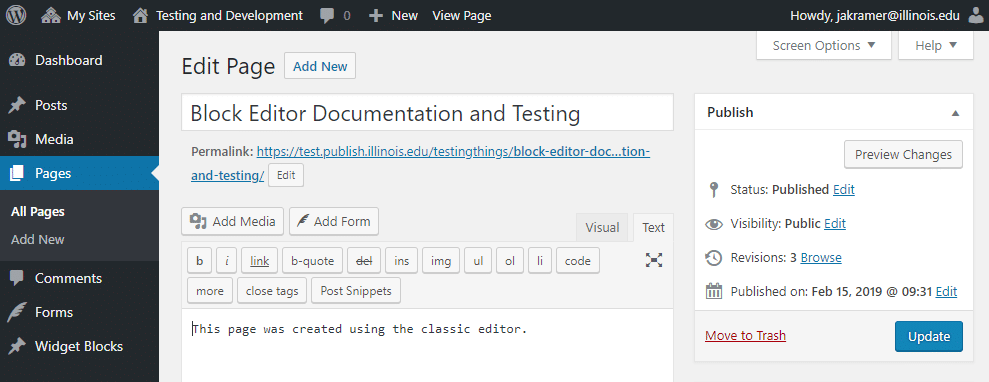Switch to the Text editor tab
Screen dimensions: 989x382
coord(653,228)
